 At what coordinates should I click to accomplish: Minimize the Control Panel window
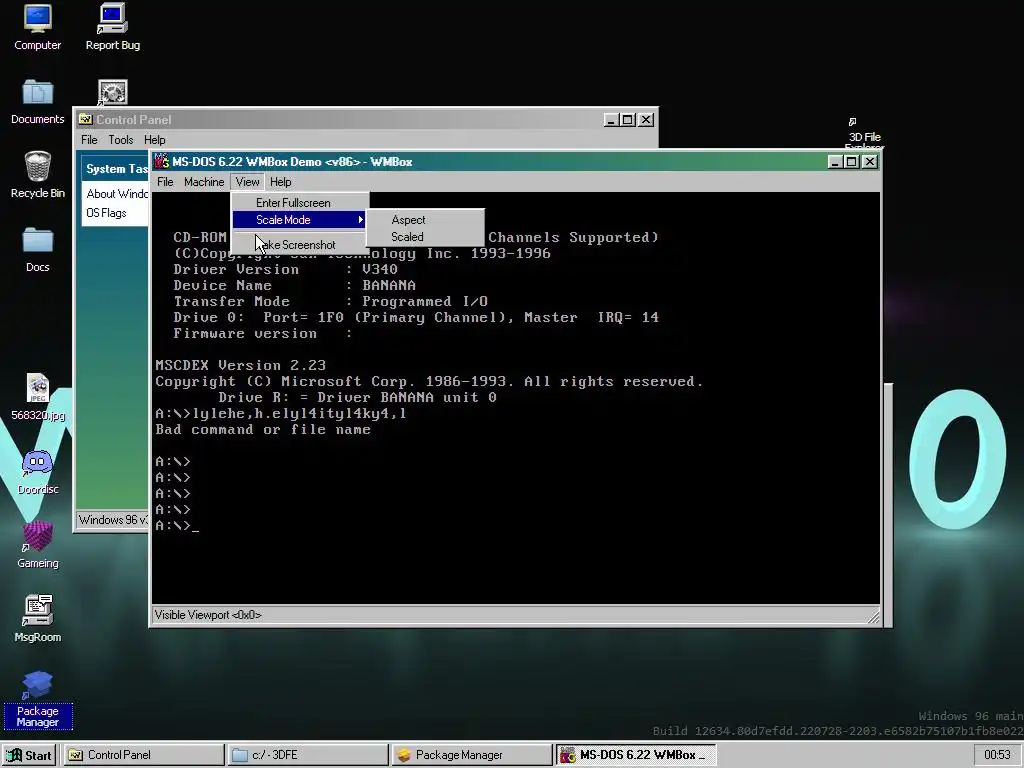[x=611, y=120]
